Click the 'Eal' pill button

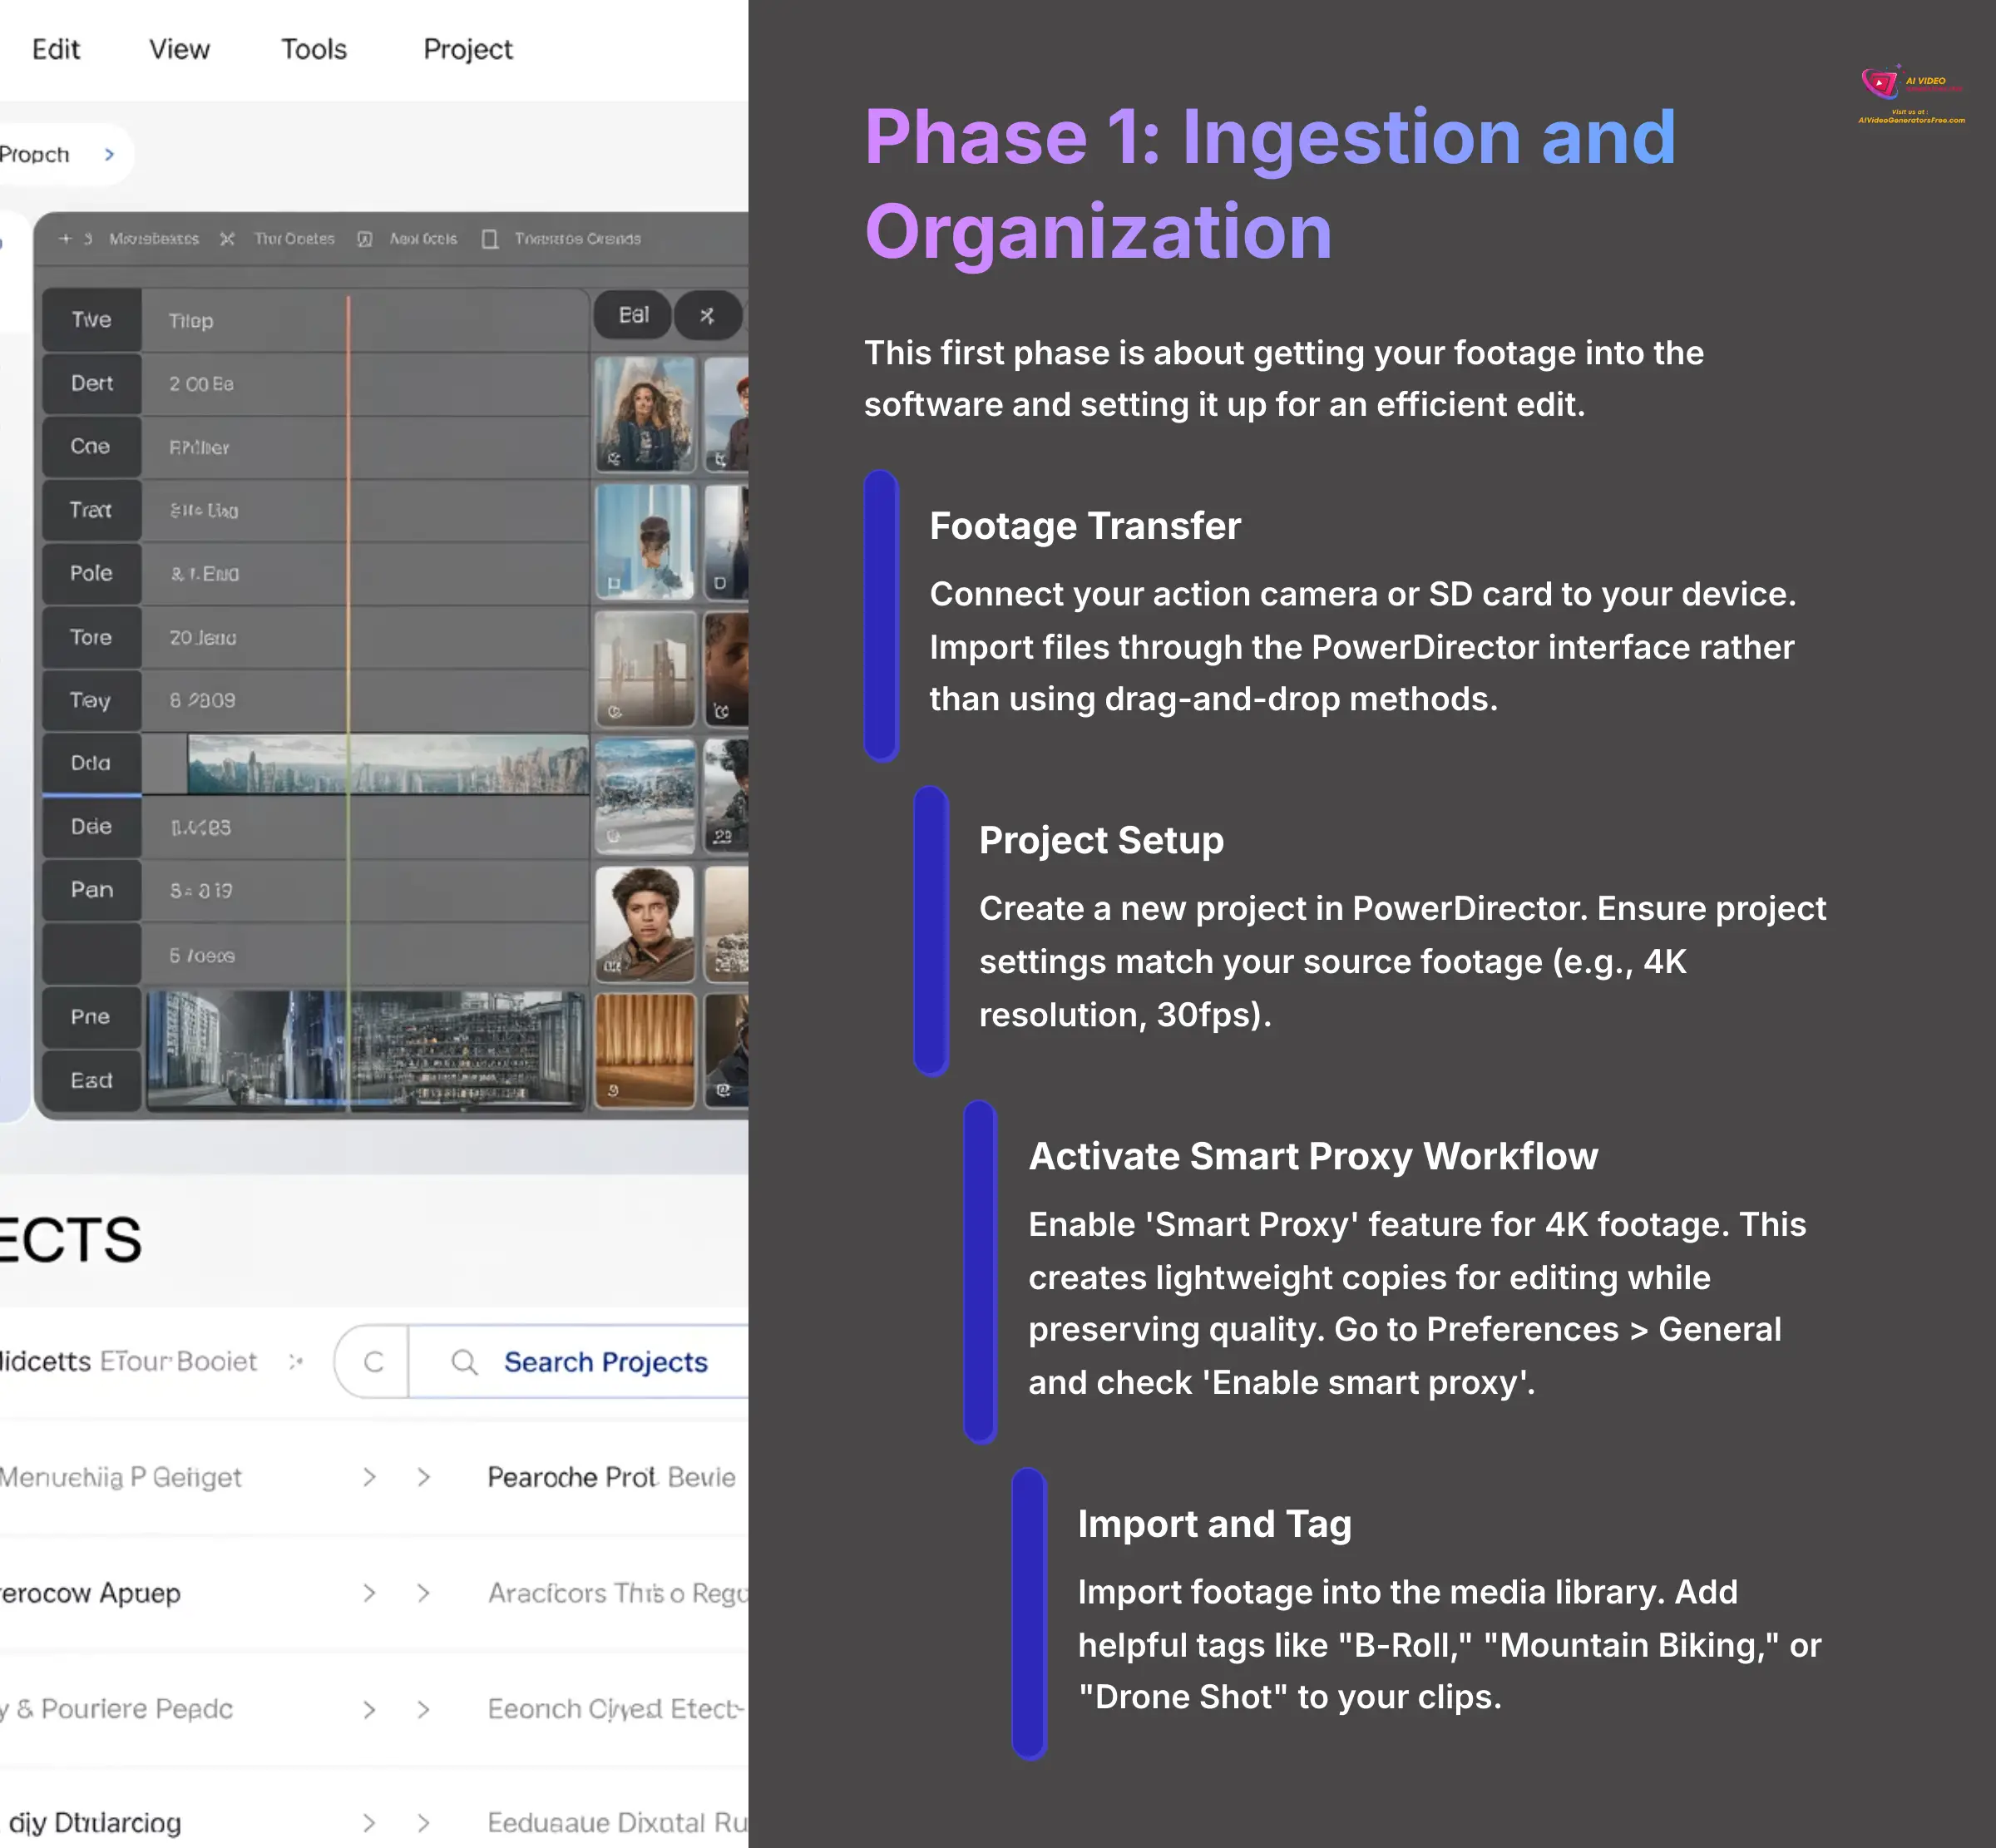pos(633,315)
